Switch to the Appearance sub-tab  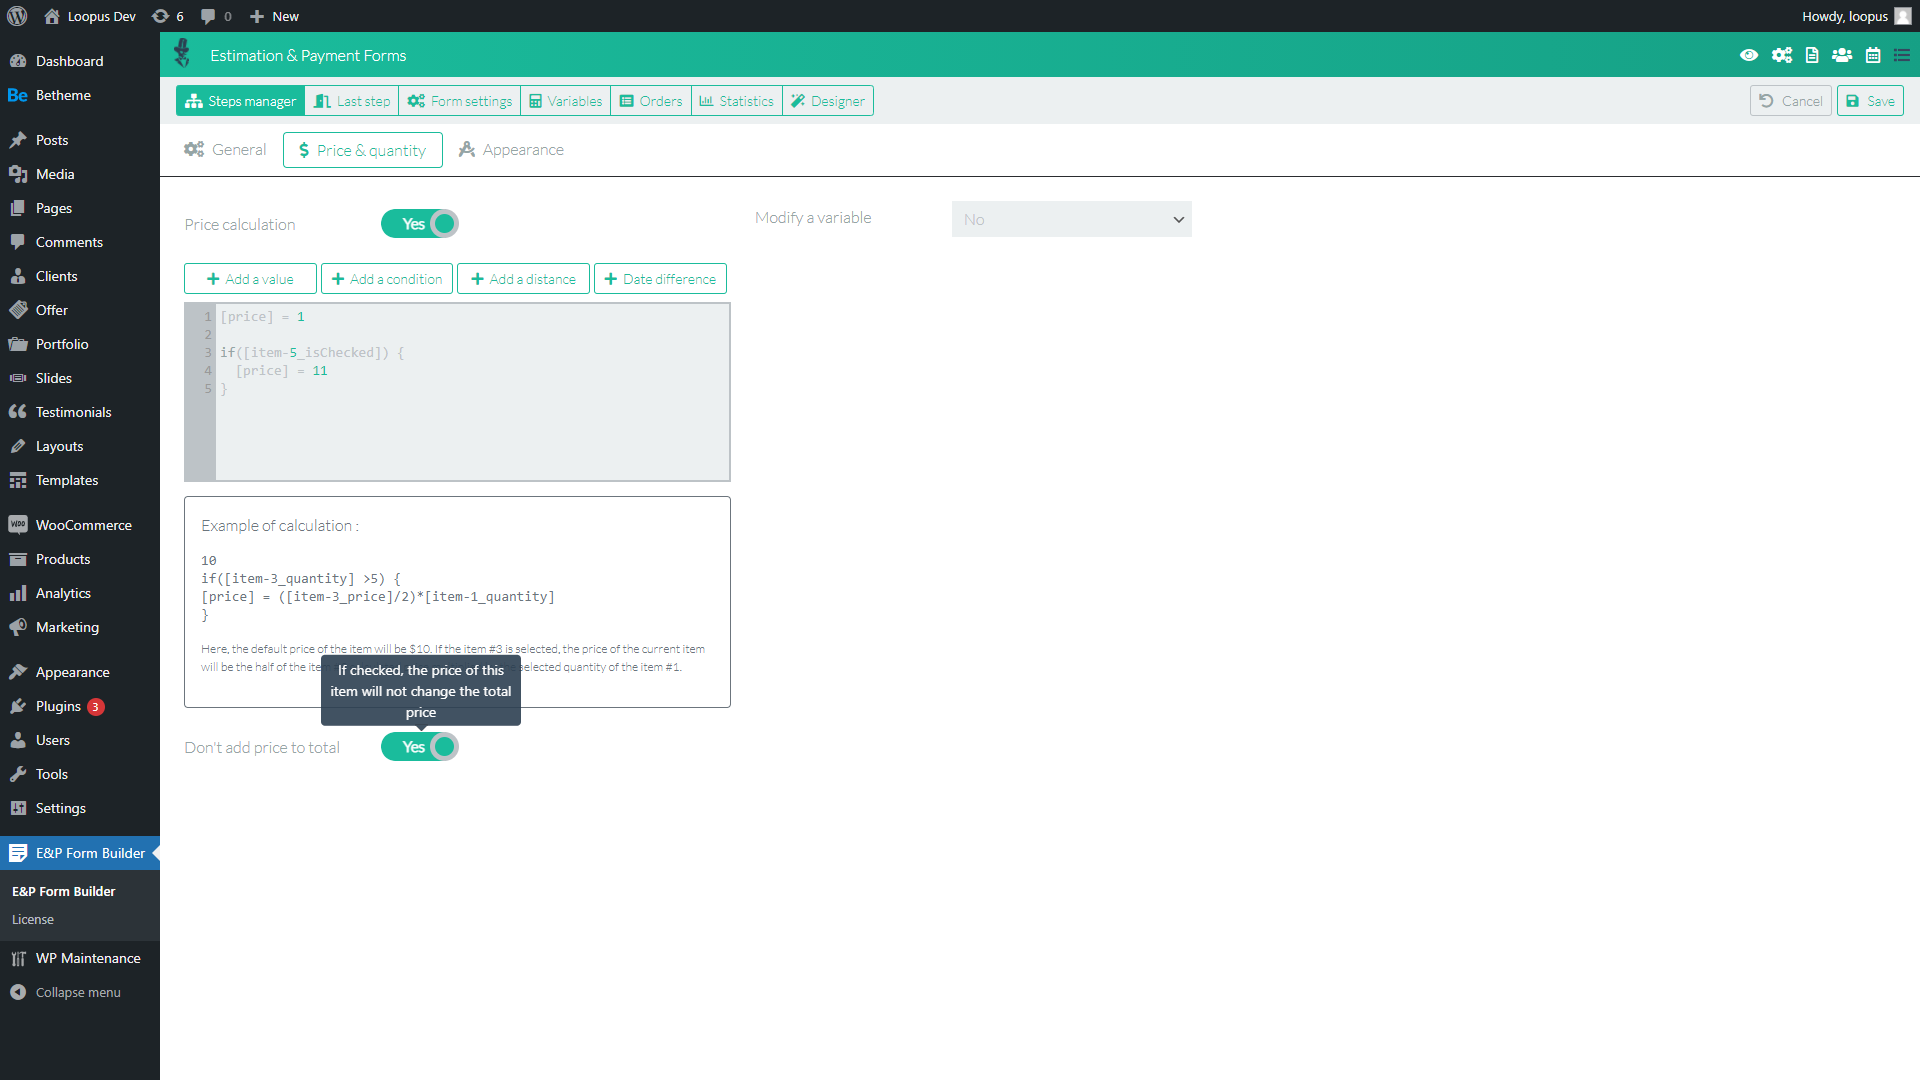click(511, 150)
